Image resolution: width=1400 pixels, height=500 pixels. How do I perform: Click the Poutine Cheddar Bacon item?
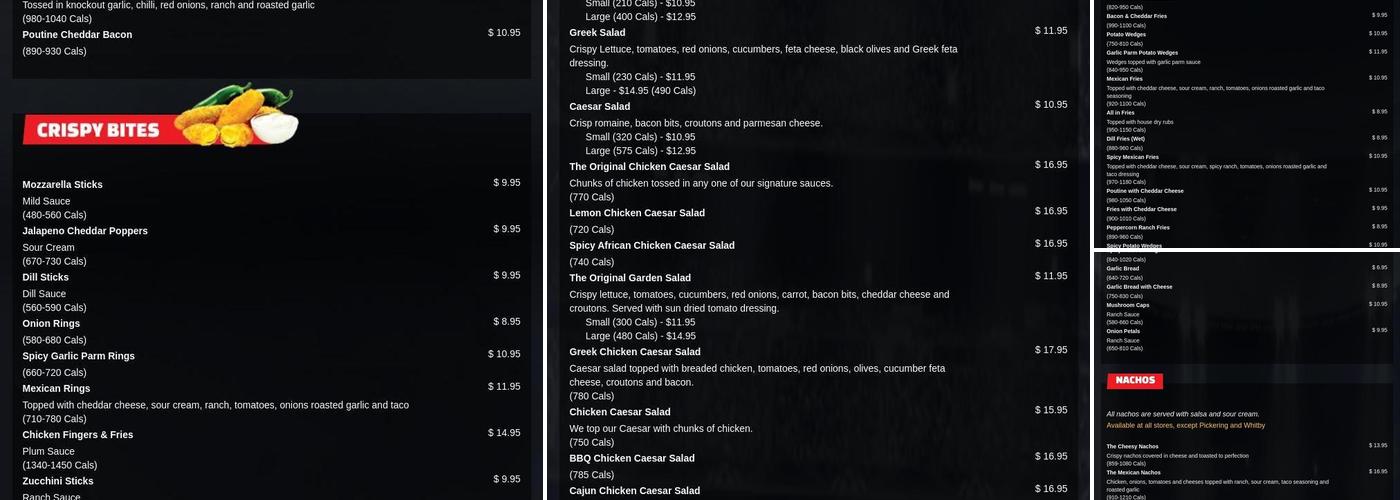(x=77, y=34)
